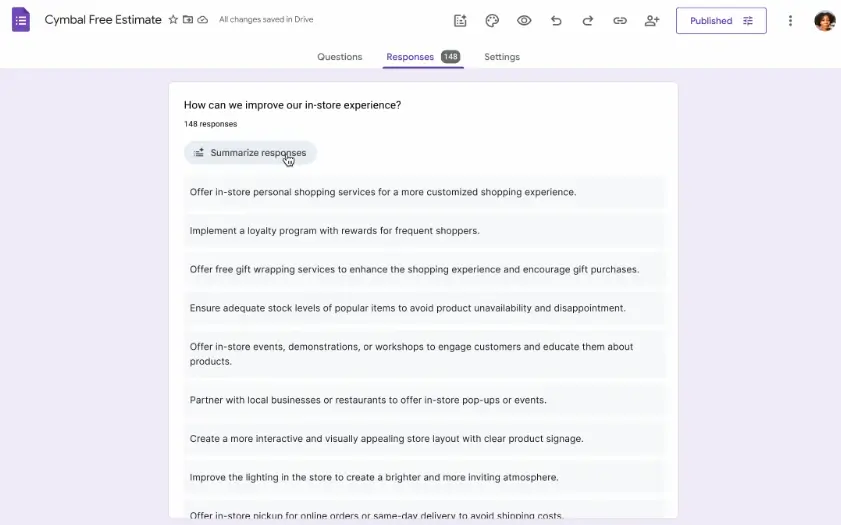Click the 'All changes saved in Drive' status

coord(266,19)
